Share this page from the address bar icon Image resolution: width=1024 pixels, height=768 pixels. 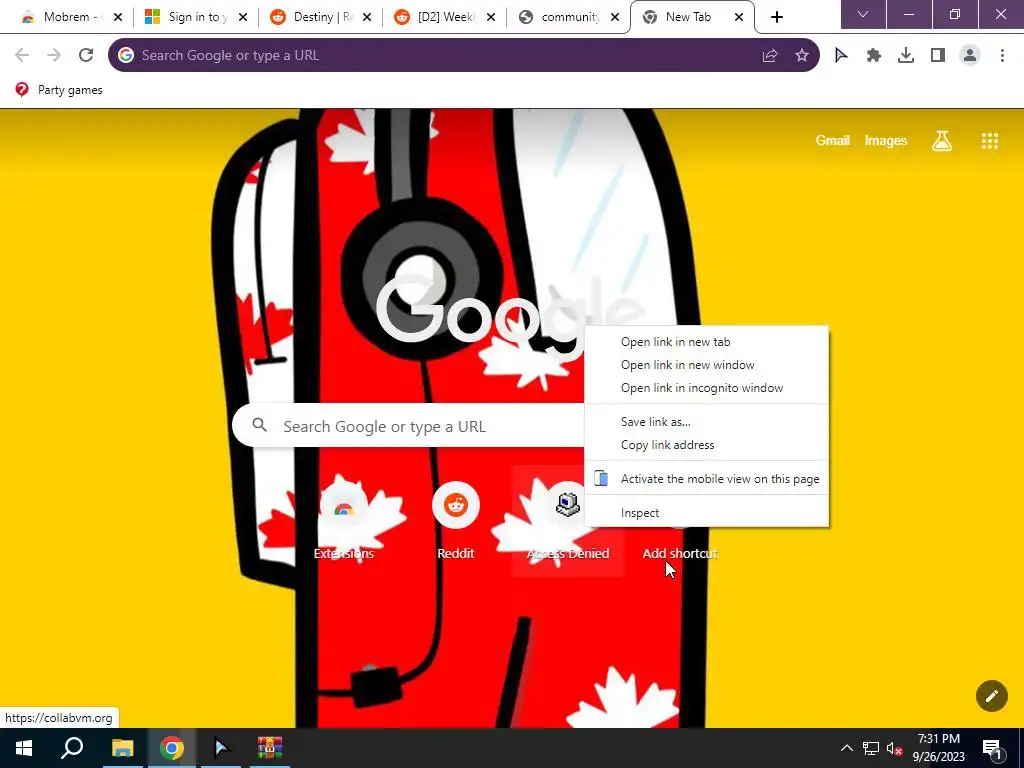tap(770, 56)
